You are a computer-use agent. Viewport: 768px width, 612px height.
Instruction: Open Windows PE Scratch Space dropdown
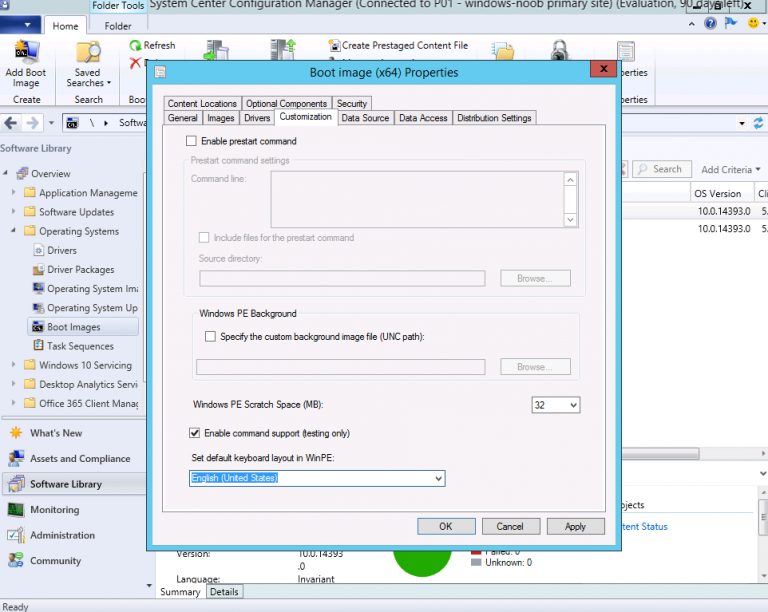pos(572,405)
